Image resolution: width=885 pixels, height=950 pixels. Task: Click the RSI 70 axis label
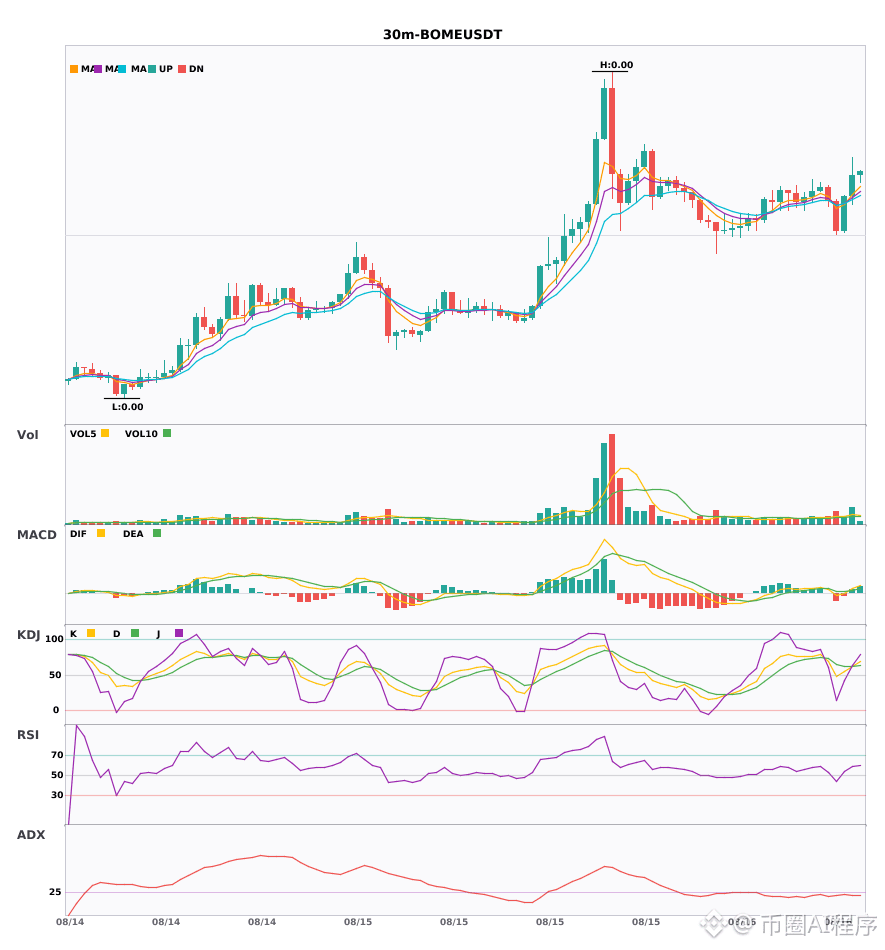(57, 755)
